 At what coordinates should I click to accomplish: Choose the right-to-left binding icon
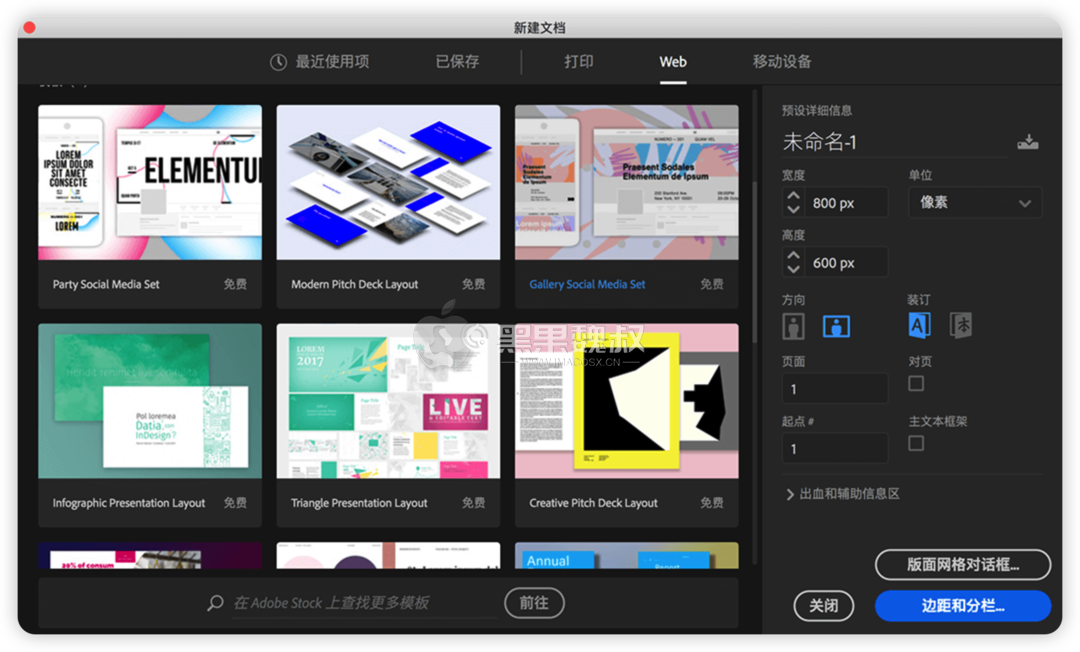pyautogui.click(x=960, y=325)
